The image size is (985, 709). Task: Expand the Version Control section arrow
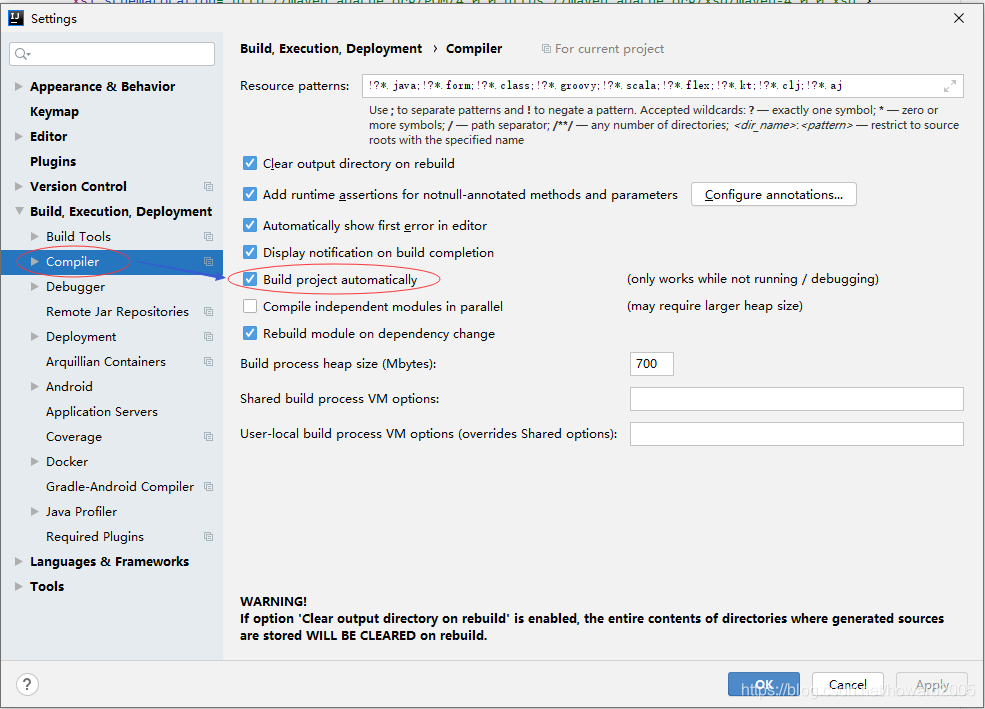tap(19, 187)
